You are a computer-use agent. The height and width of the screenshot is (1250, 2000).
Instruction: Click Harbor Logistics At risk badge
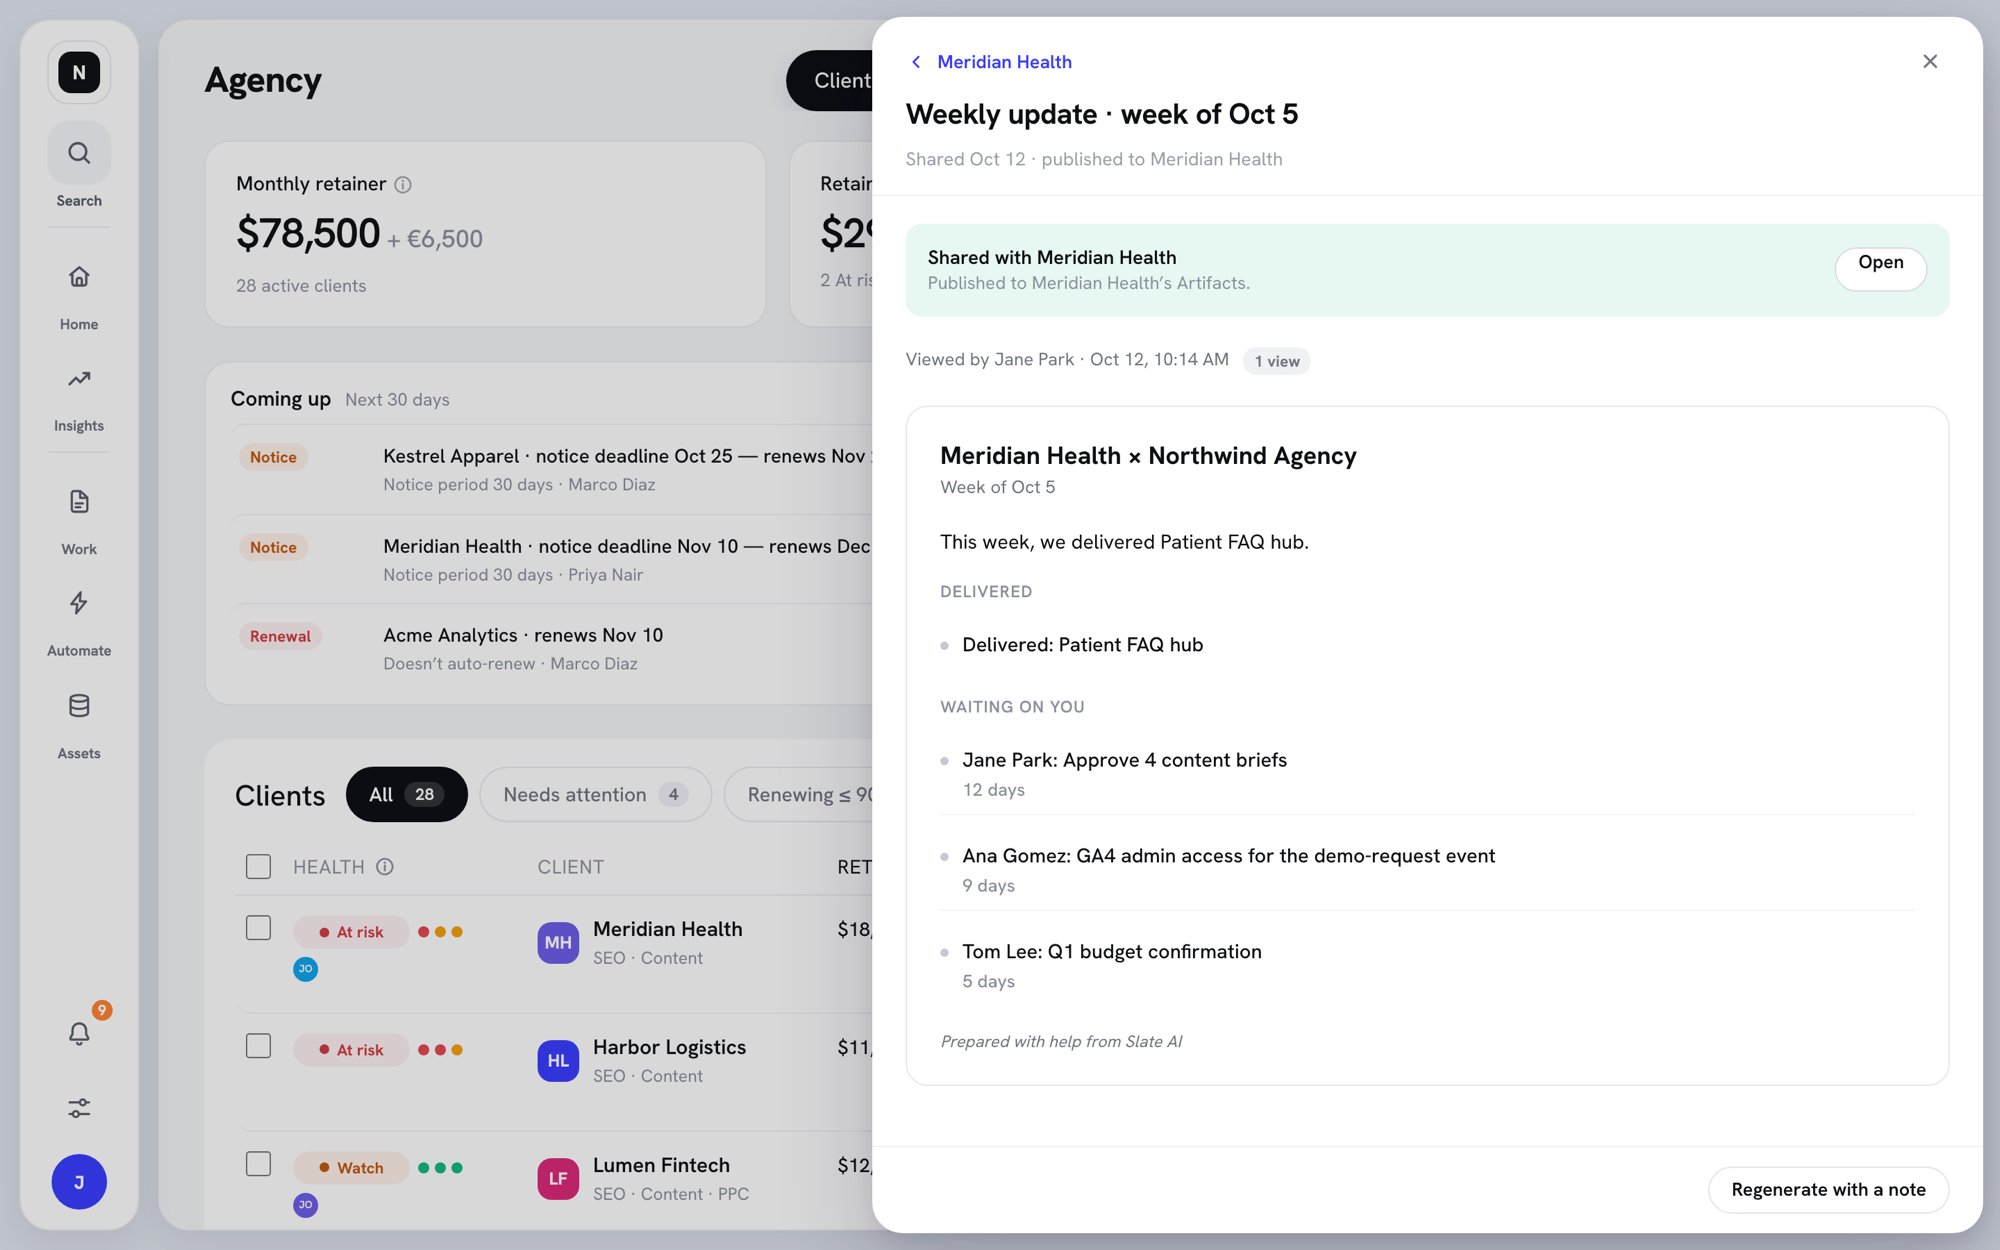pyautogui.click(x=351, y=1049)
